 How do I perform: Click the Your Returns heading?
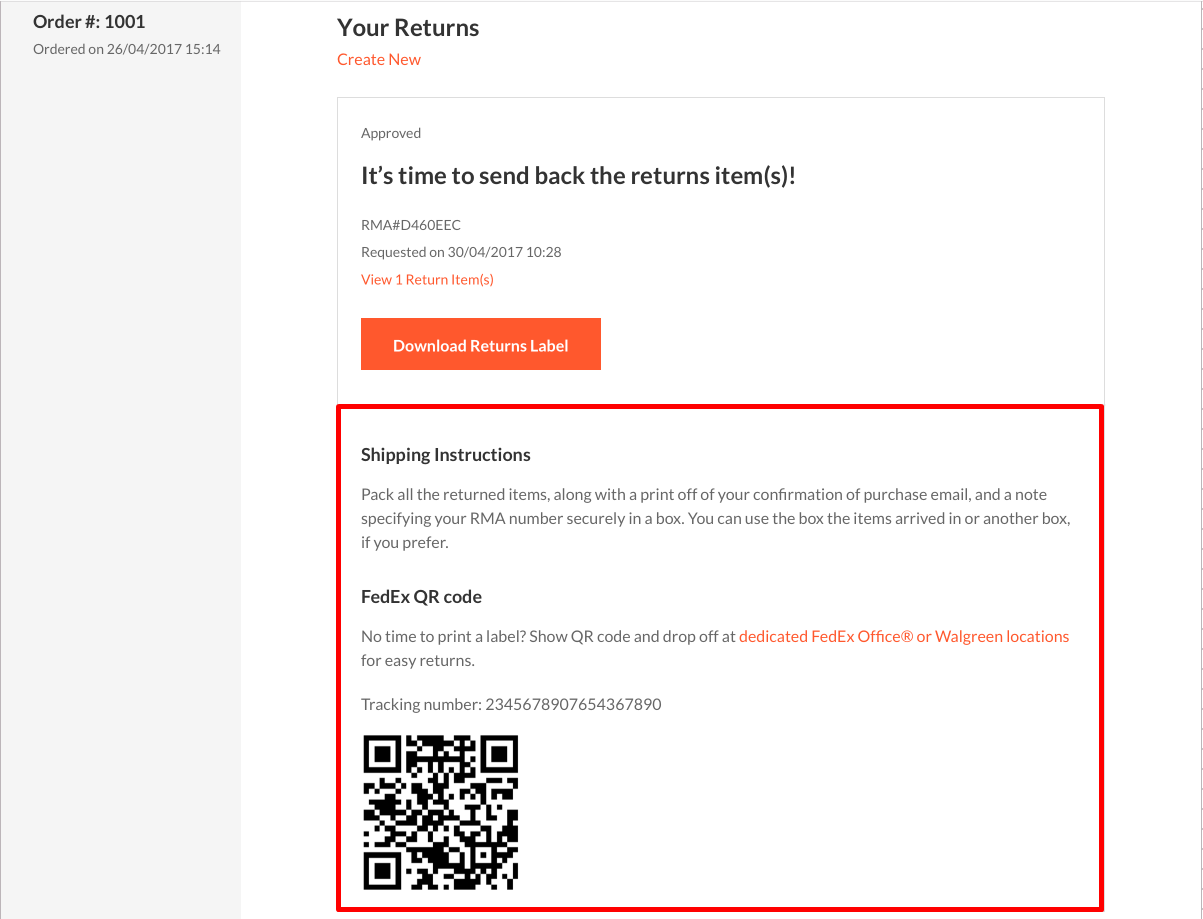pyautogui.click(x=408, y=27)
